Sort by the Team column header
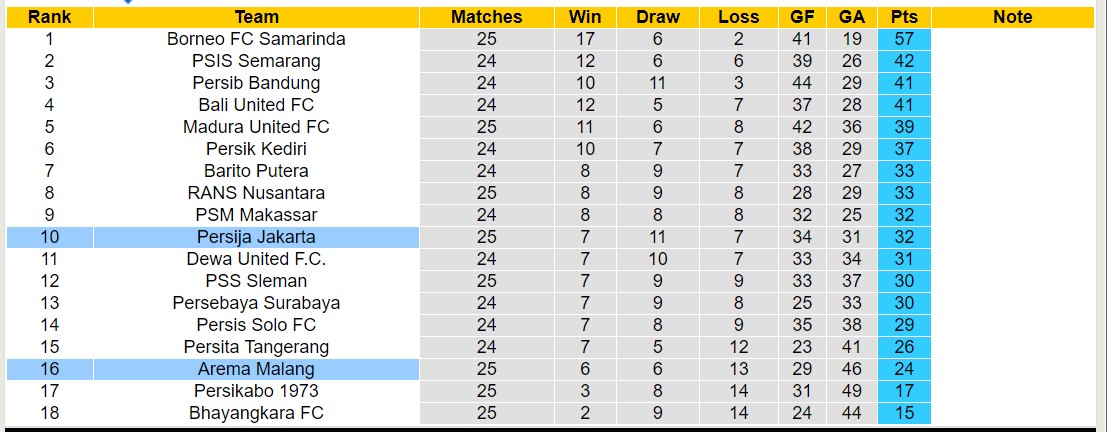This screenshot has height=432, width=1107. point(256,17)
